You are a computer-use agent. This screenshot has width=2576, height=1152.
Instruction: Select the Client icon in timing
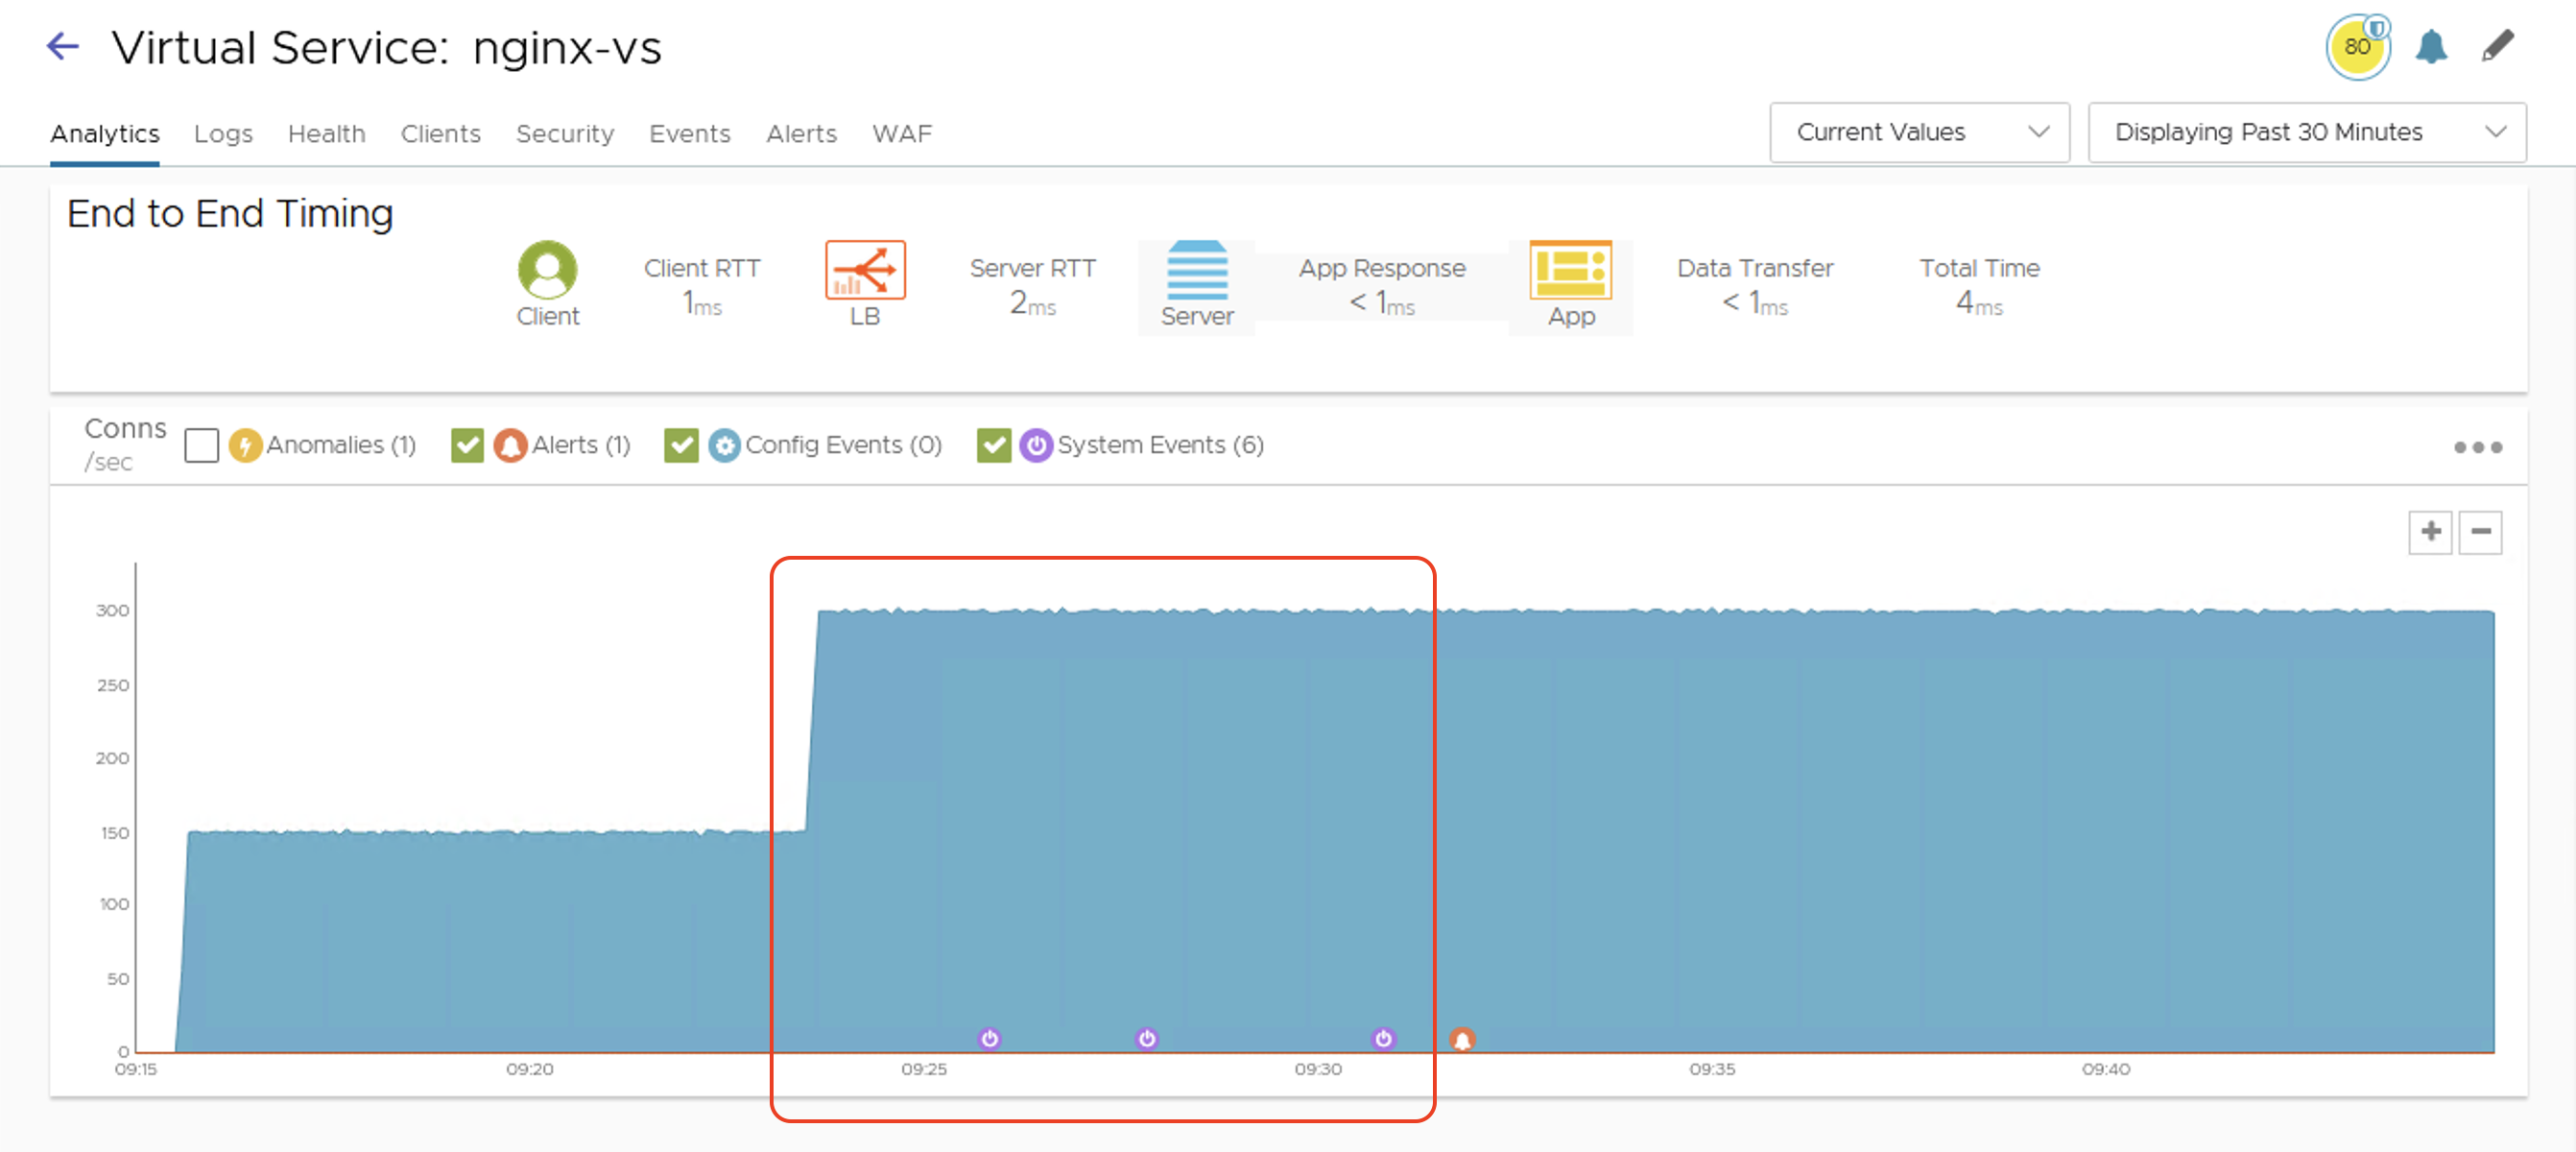point(547,270)
